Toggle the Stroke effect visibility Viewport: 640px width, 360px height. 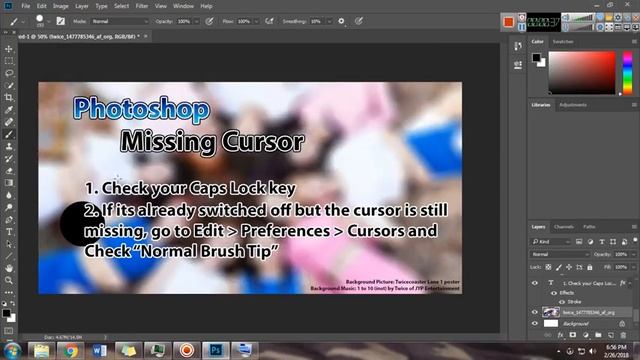(562, 302)
